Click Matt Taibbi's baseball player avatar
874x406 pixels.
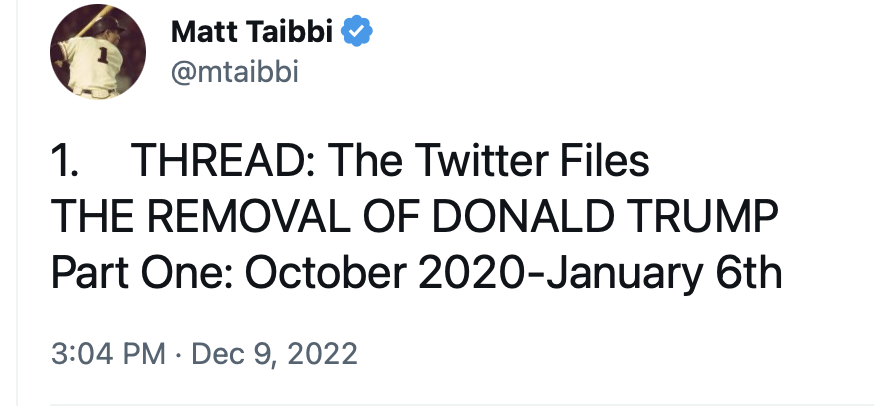click(99, 50)
